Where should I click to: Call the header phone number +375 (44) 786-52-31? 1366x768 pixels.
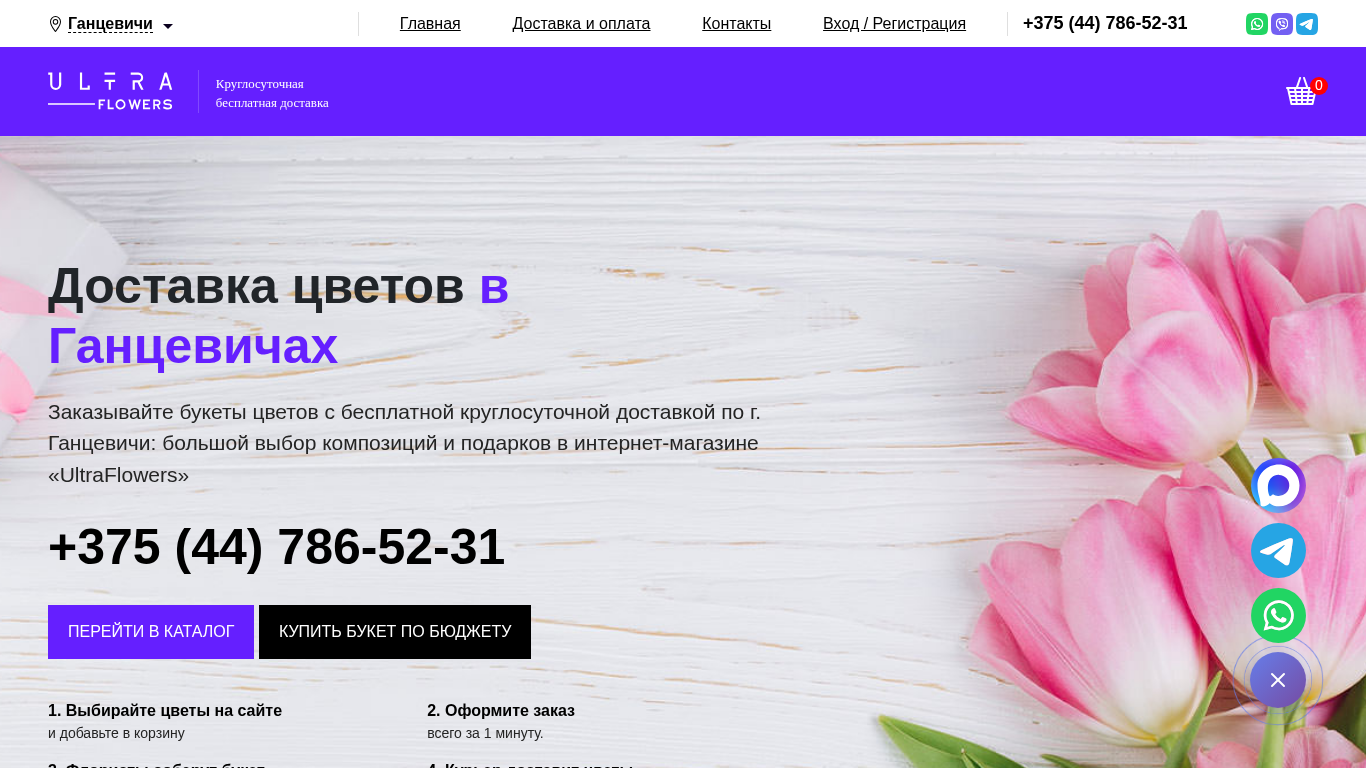click(1105, 24)
